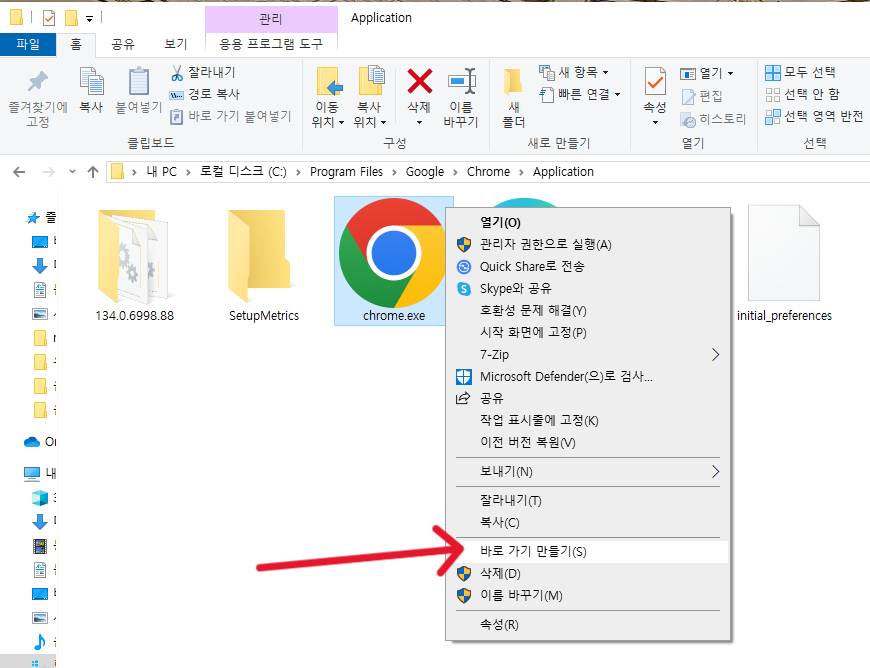Choose Cut (잘라내기(T)) in context menu
The width and height of the screenshot is (870, 668).
[x=588, y=500]
